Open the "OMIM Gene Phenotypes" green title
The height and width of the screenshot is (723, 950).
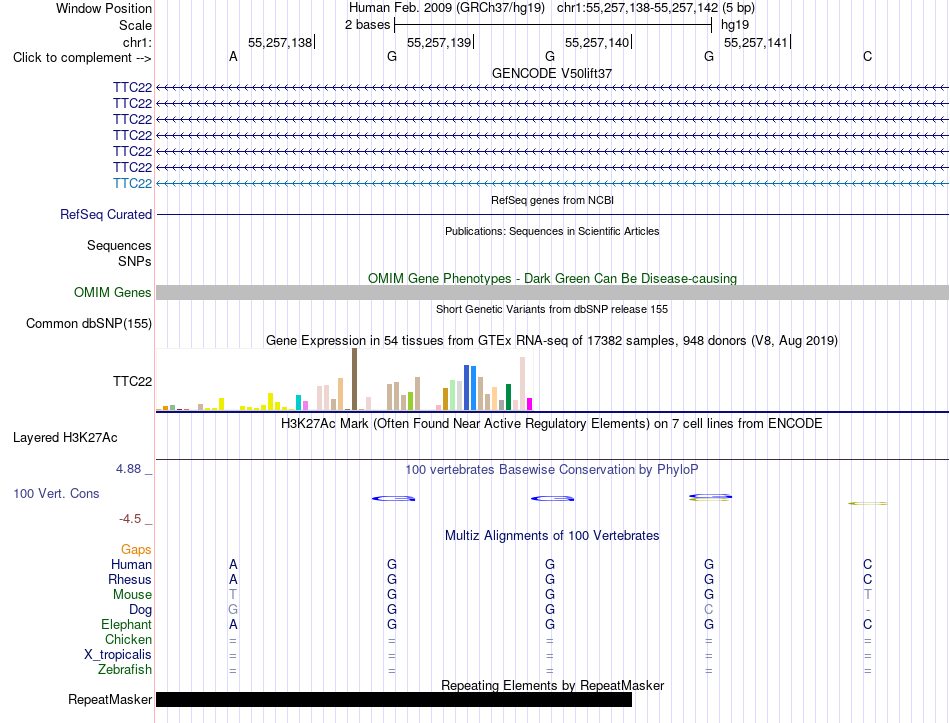point(552,278)
